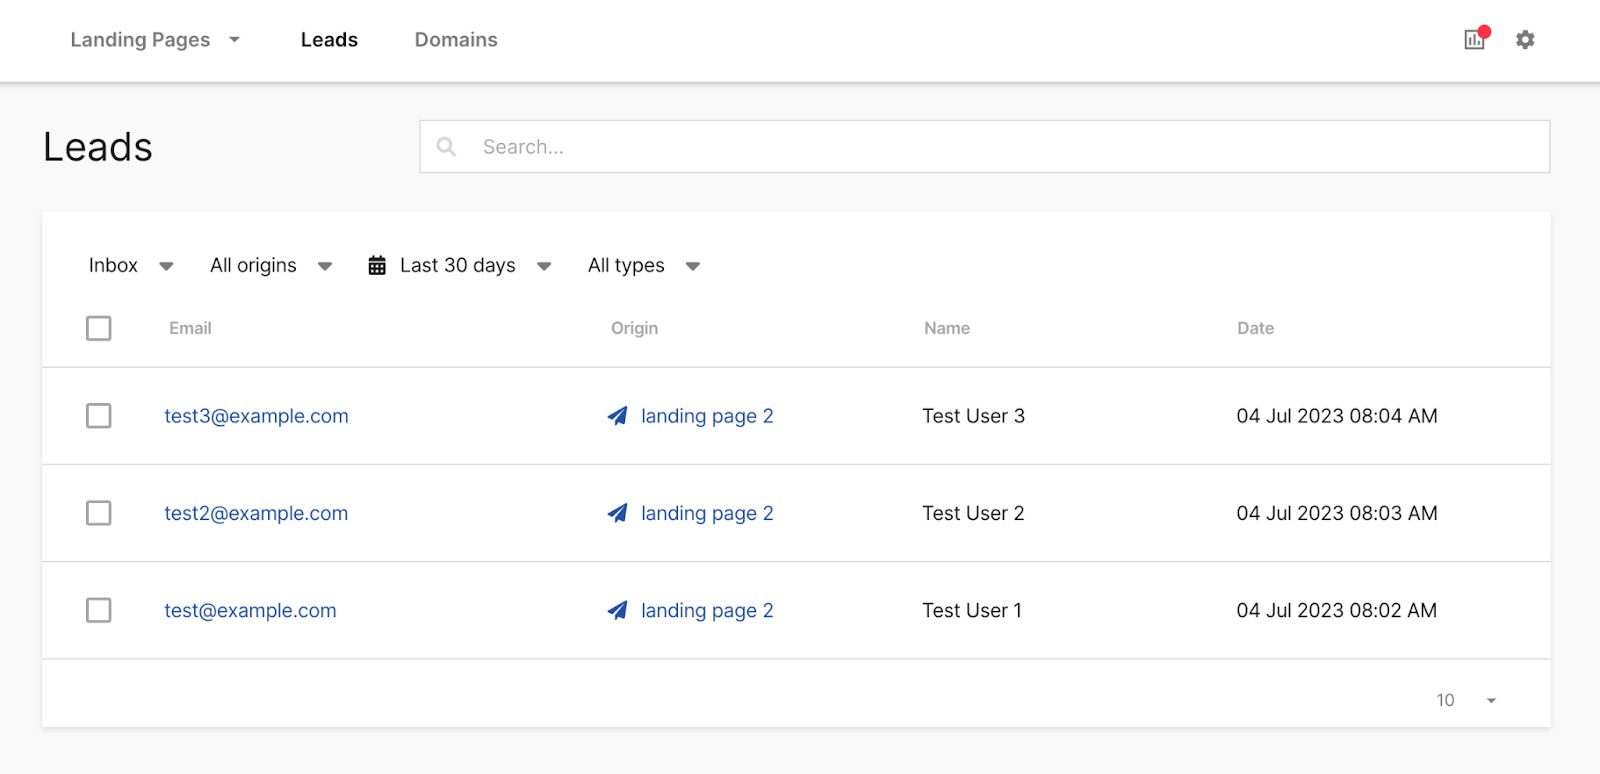The height and width of the screenshot is (774, 1600).
Task: Focus the Search leads input field
Action: [x=1000, y=147]
